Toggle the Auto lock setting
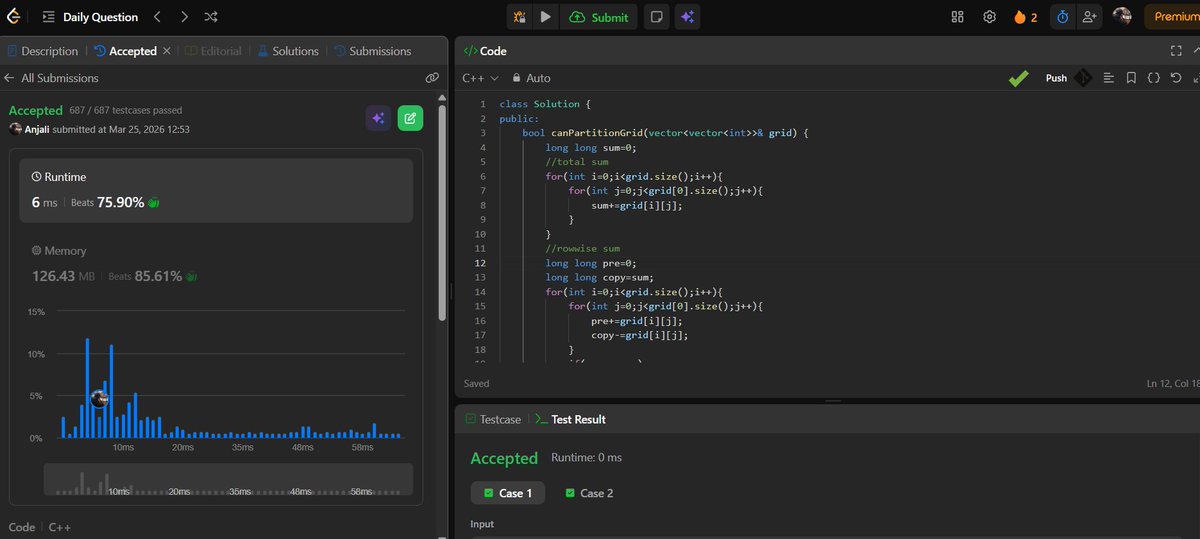This screenshot has width=1200, height=539. [531, 78]
